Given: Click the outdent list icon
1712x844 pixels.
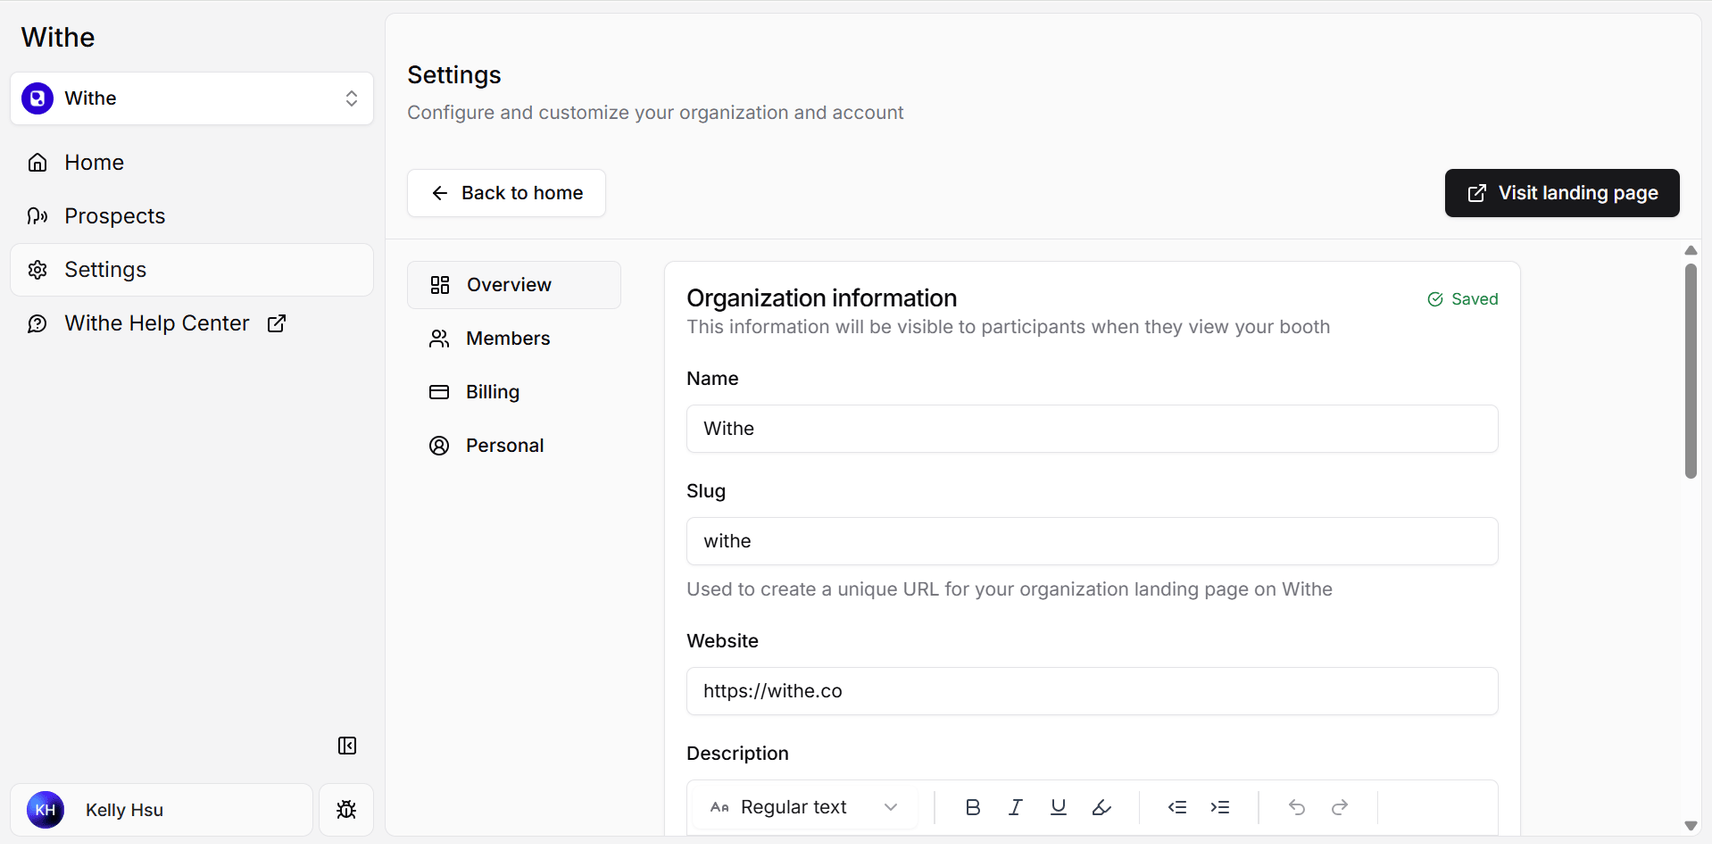Looking at the screenshot, I should click(1177, 807).
